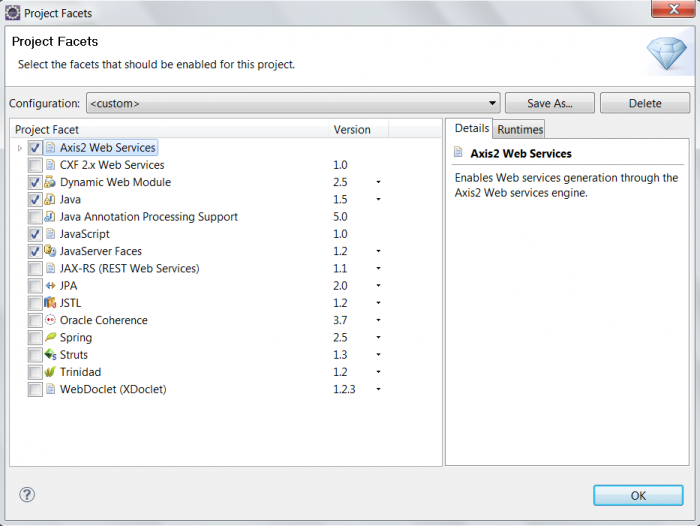
Task: Disable the JavaServer Faces checkbox
Action: pos(35,251)
